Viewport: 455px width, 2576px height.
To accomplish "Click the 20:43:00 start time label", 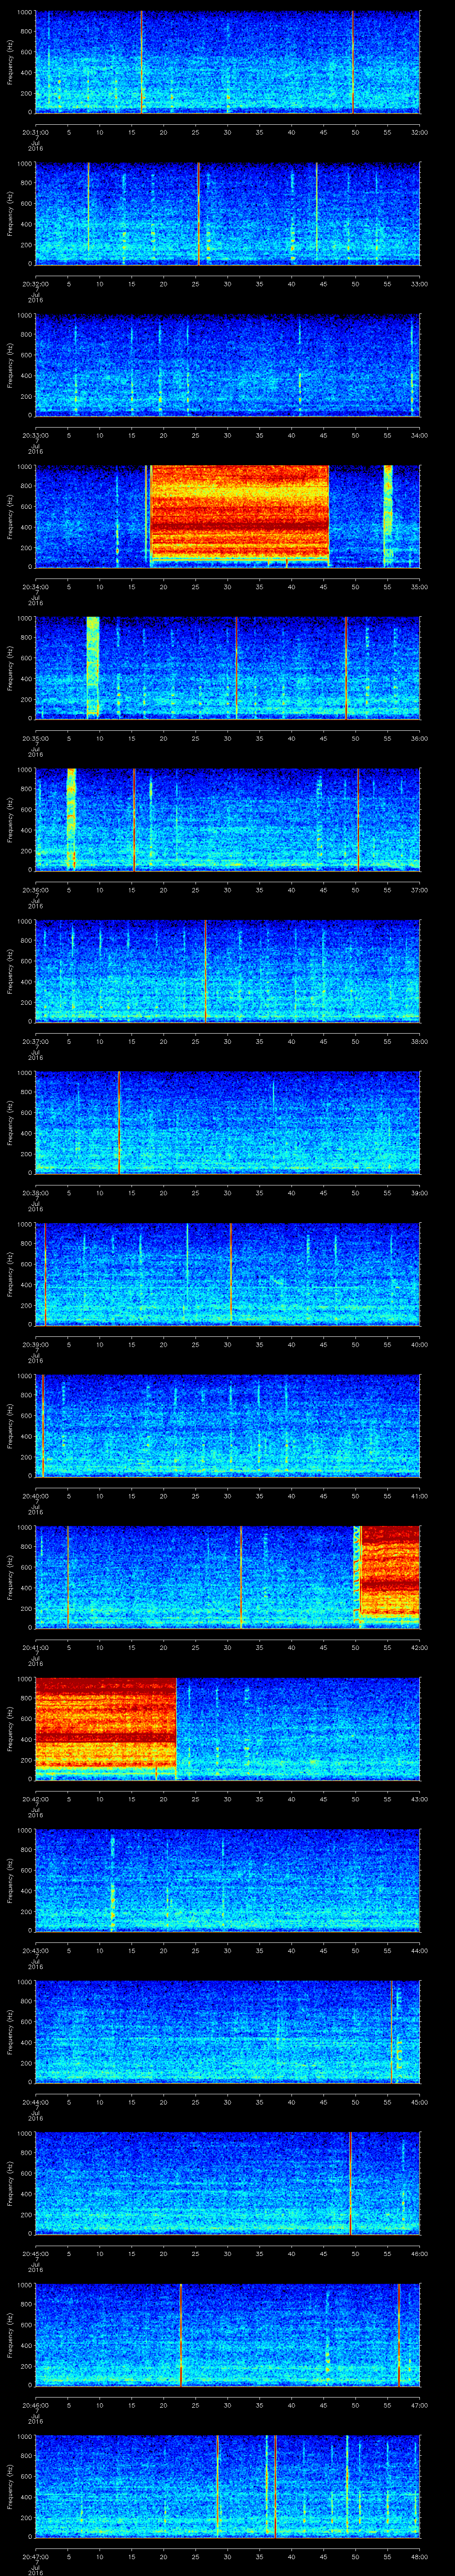I will click(x=35, y=1950).
